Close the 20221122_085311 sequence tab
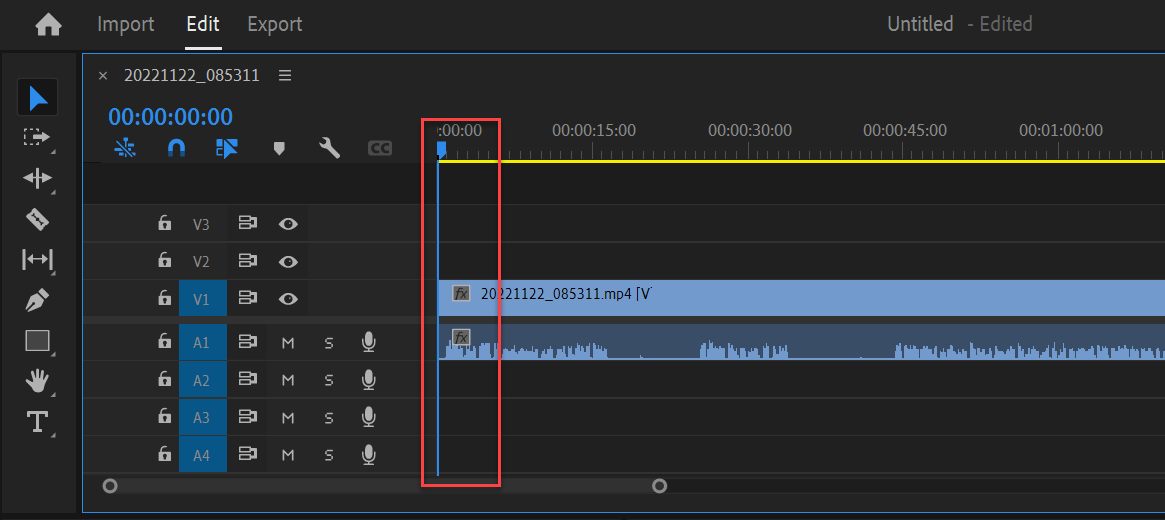 point(103,76)
